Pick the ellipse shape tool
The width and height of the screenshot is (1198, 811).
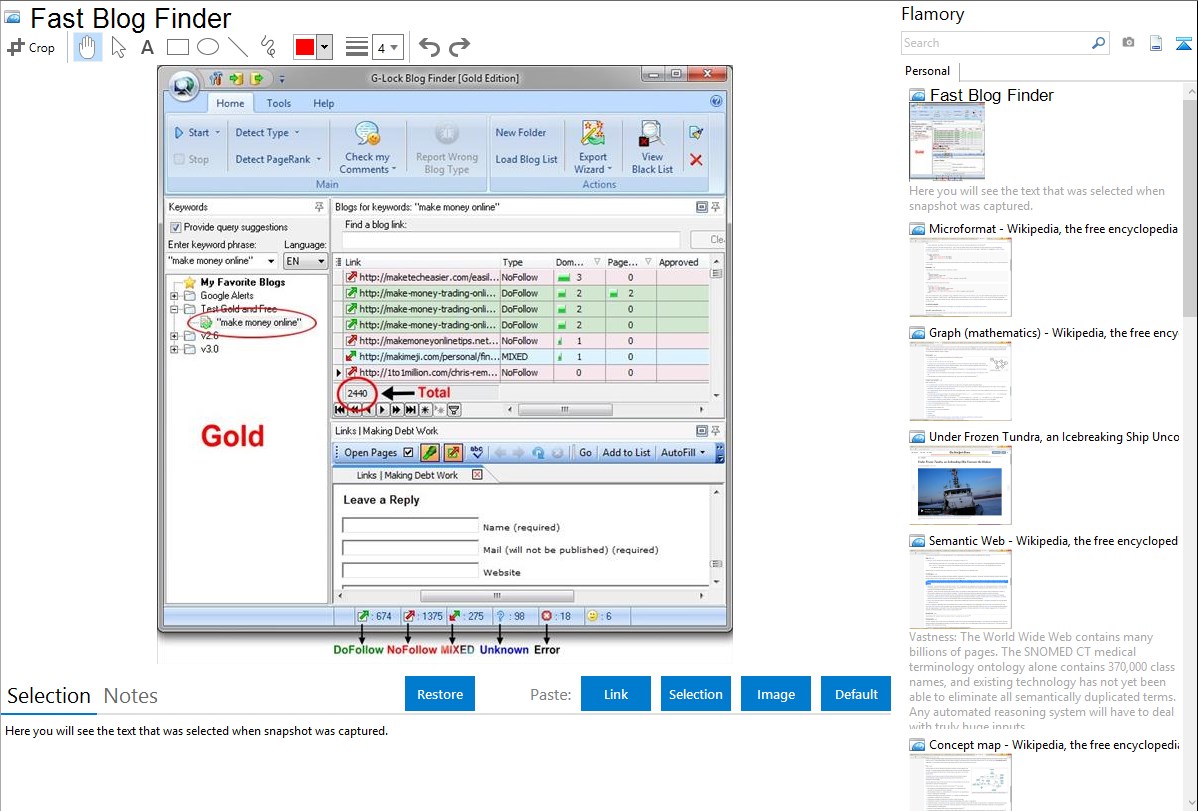click(x=208, y=47)
